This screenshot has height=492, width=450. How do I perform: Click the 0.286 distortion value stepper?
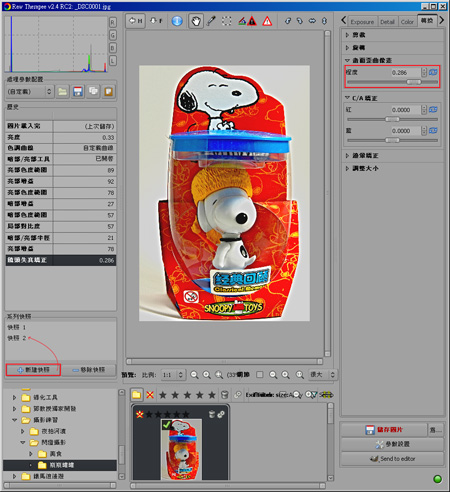424,72
